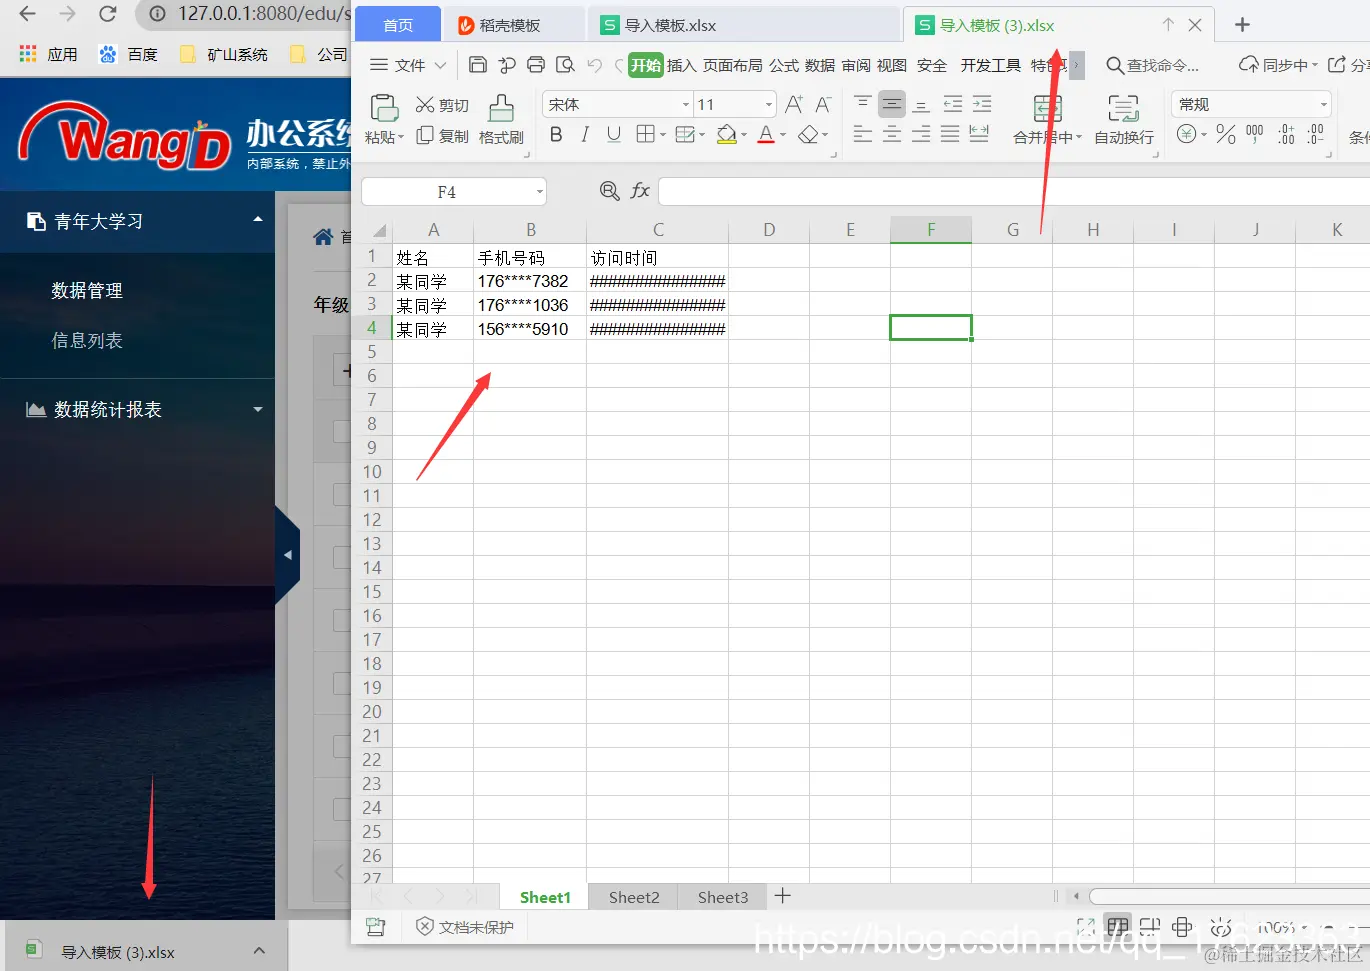Select bottom vertical alignment icon
The height and width of the screenshot is (971, 1370).
pos(922,104)
